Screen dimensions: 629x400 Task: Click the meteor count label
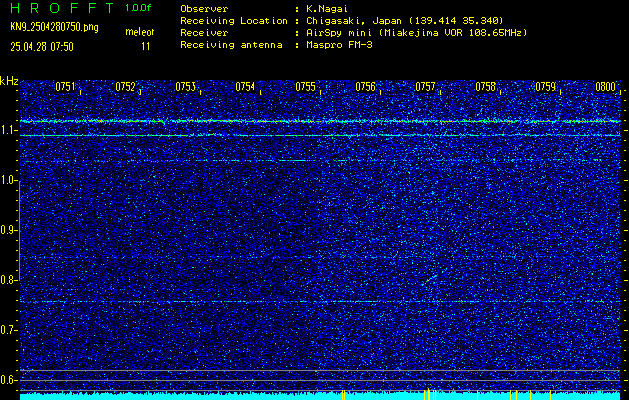click(x=140, y=32)
